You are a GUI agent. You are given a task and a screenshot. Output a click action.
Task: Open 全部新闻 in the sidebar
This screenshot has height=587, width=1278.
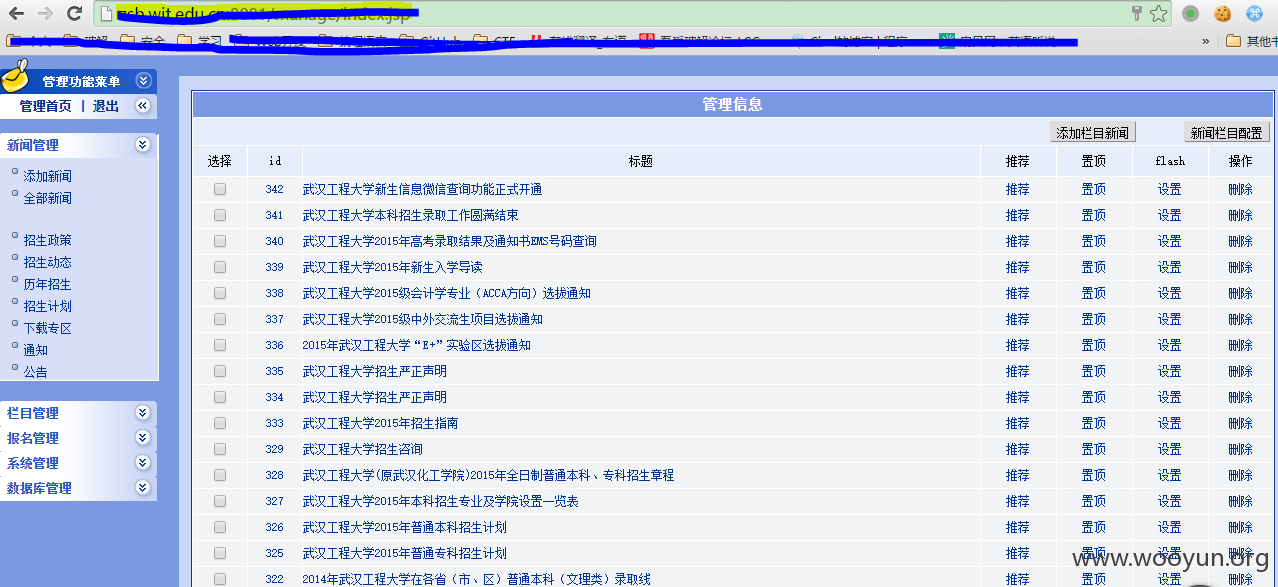(48, 198)
